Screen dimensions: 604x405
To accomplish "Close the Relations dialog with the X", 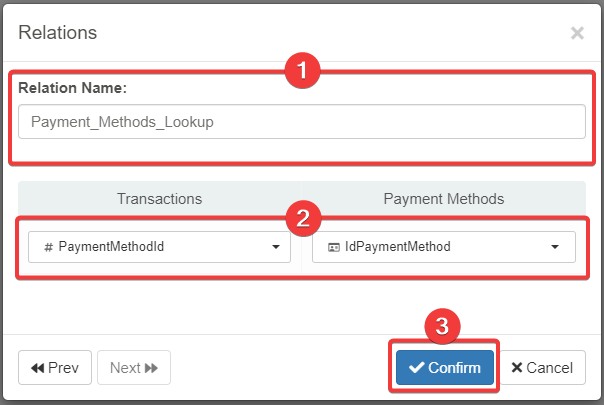I will (577, 33).
